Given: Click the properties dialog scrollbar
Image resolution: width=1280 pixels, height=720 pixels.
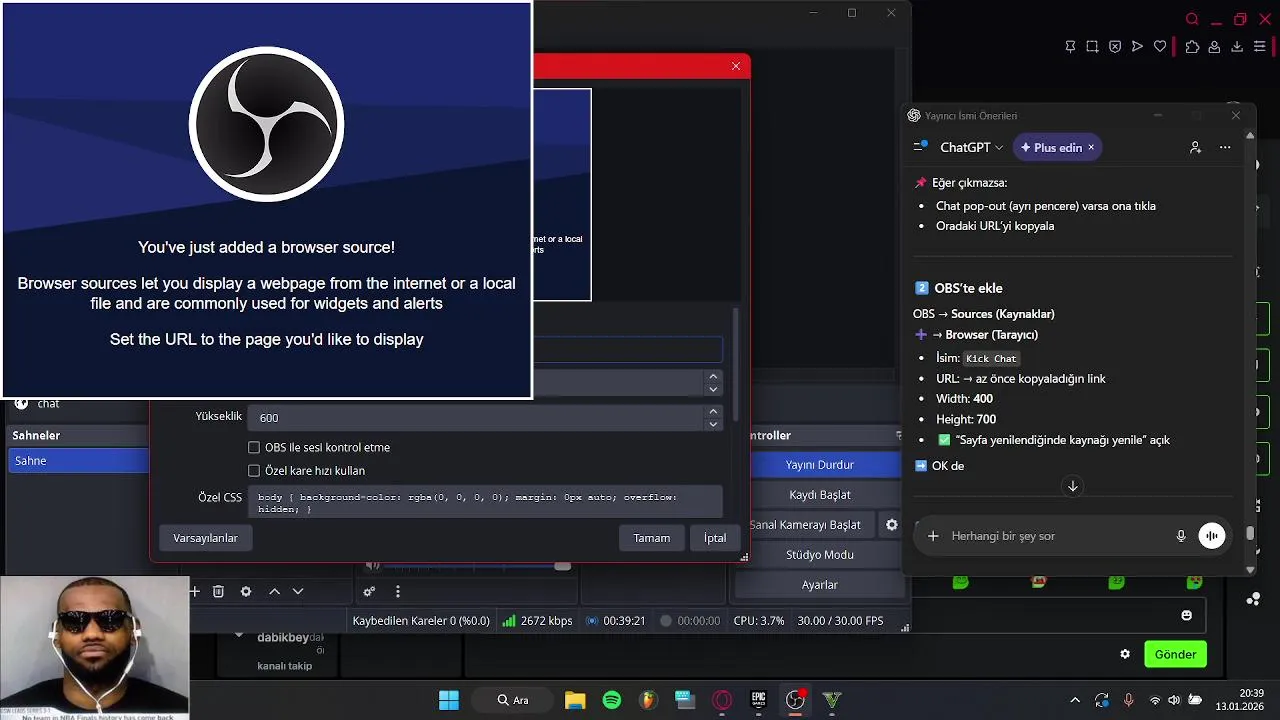Looking at the screenshot, I should pyautogui.click(x=736, y=365).
